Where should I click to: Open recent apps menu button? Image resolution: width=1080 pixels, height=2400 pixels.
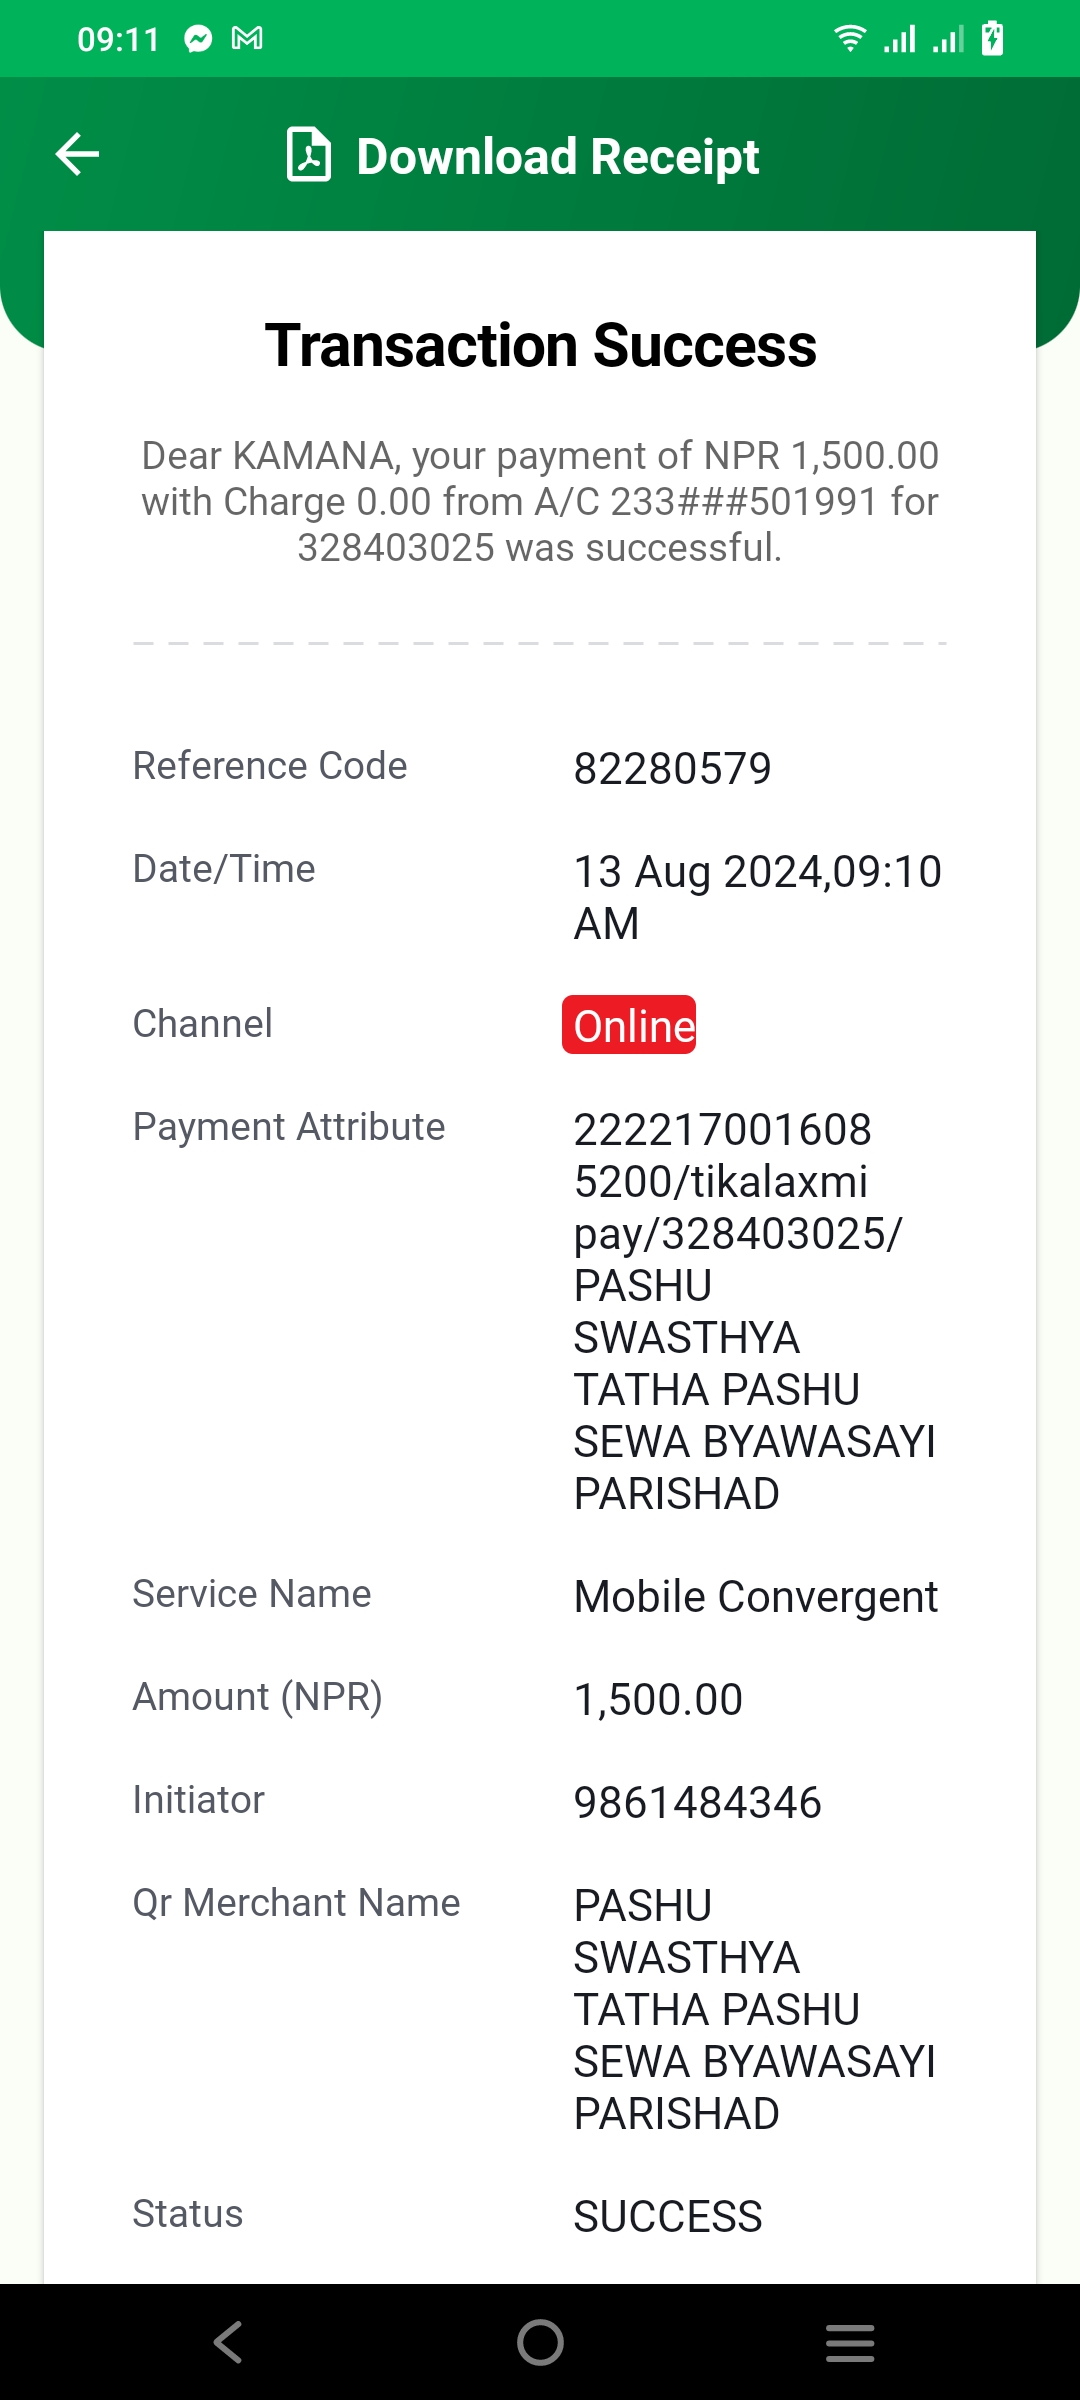click(850, 2342)
